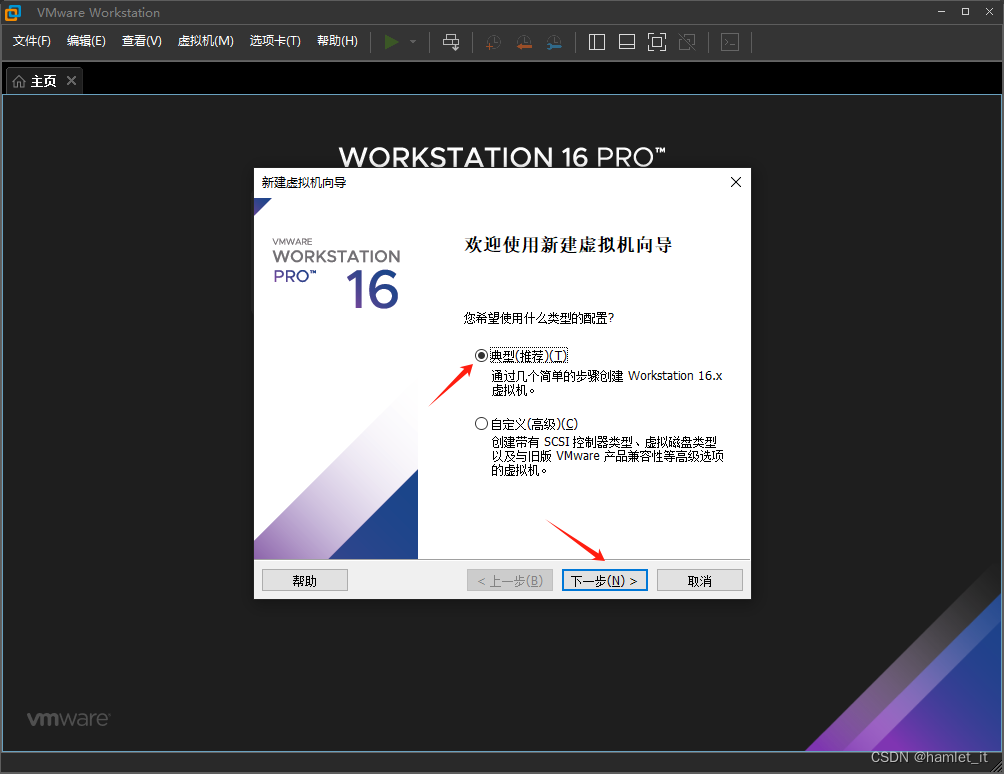Click the 帮助 button in the wizard

[x=305, y=581]
